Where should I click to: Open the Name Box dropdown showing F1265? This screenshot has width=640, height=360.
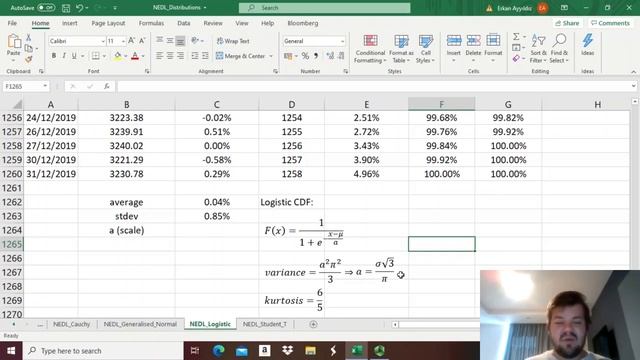pos(45,86)
